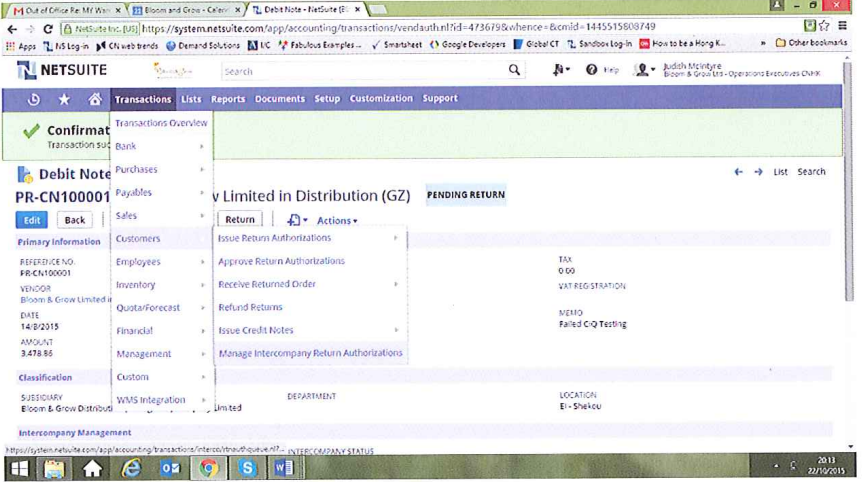Click the taskbar home icon

pos(92,468)
